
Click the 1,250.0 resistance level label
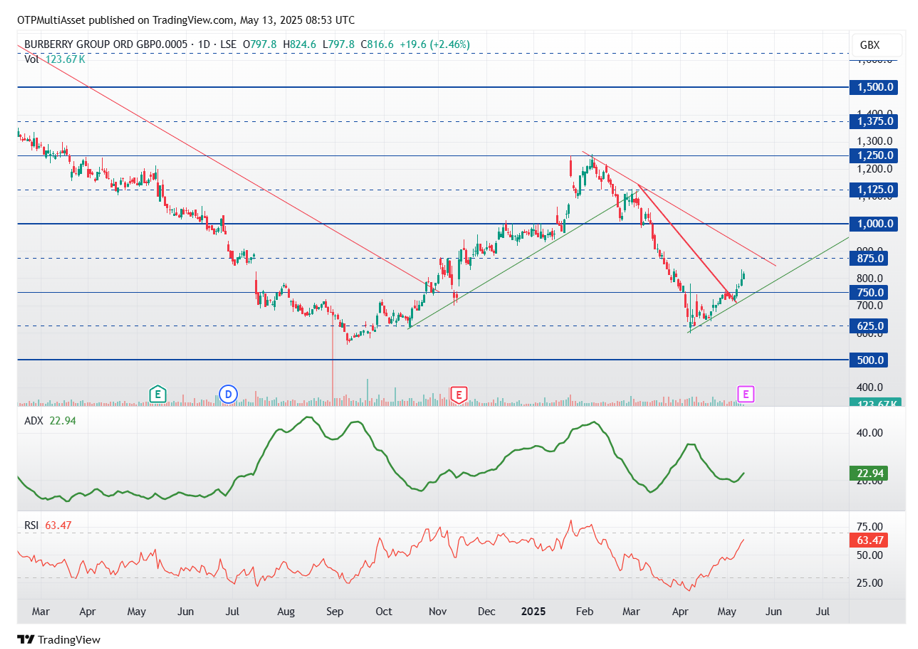[x=874, y=156]
